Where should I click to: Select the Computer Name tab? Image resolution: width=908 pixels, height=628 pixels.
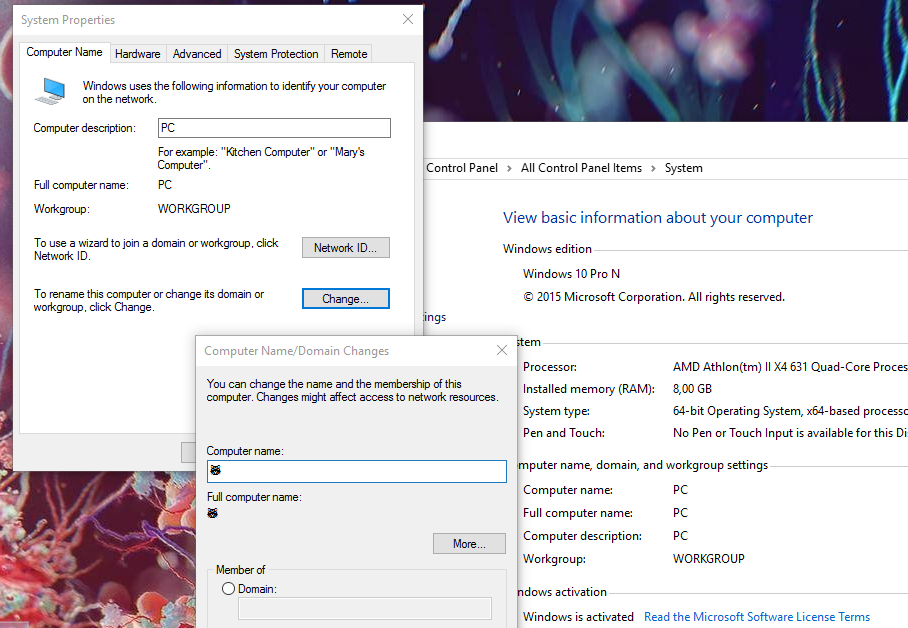point(64,53)
